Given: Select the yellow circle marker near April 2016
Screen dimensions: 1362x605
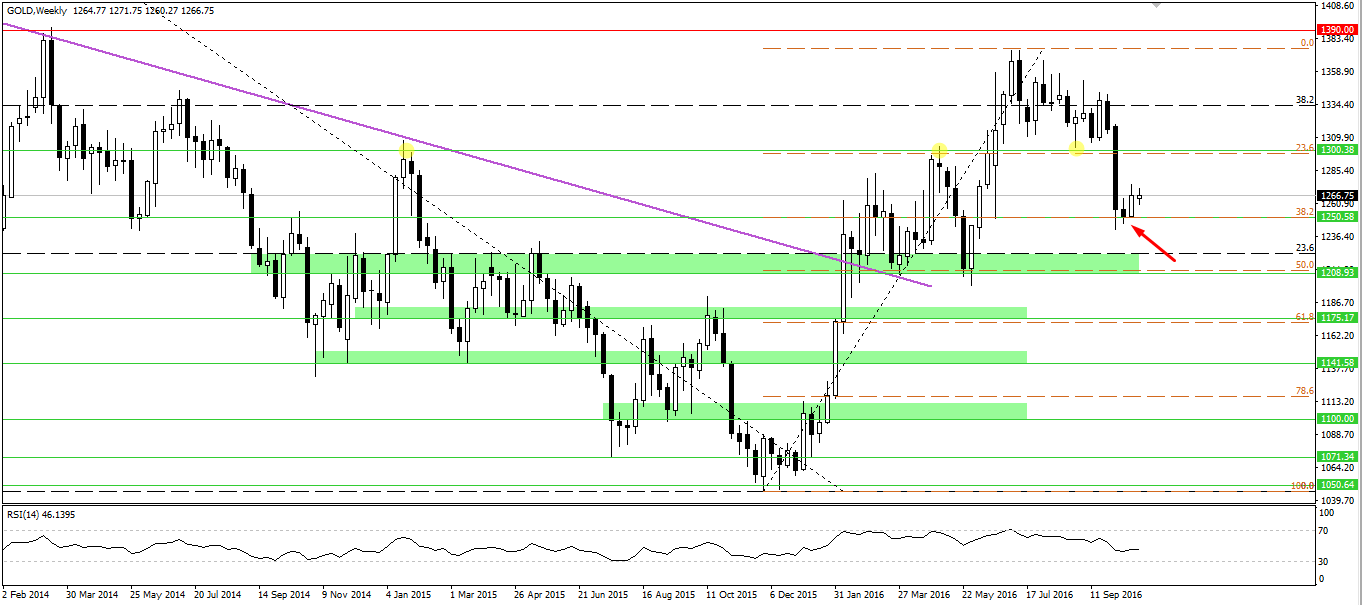Looking at the screenshot, I should point(939,151).
